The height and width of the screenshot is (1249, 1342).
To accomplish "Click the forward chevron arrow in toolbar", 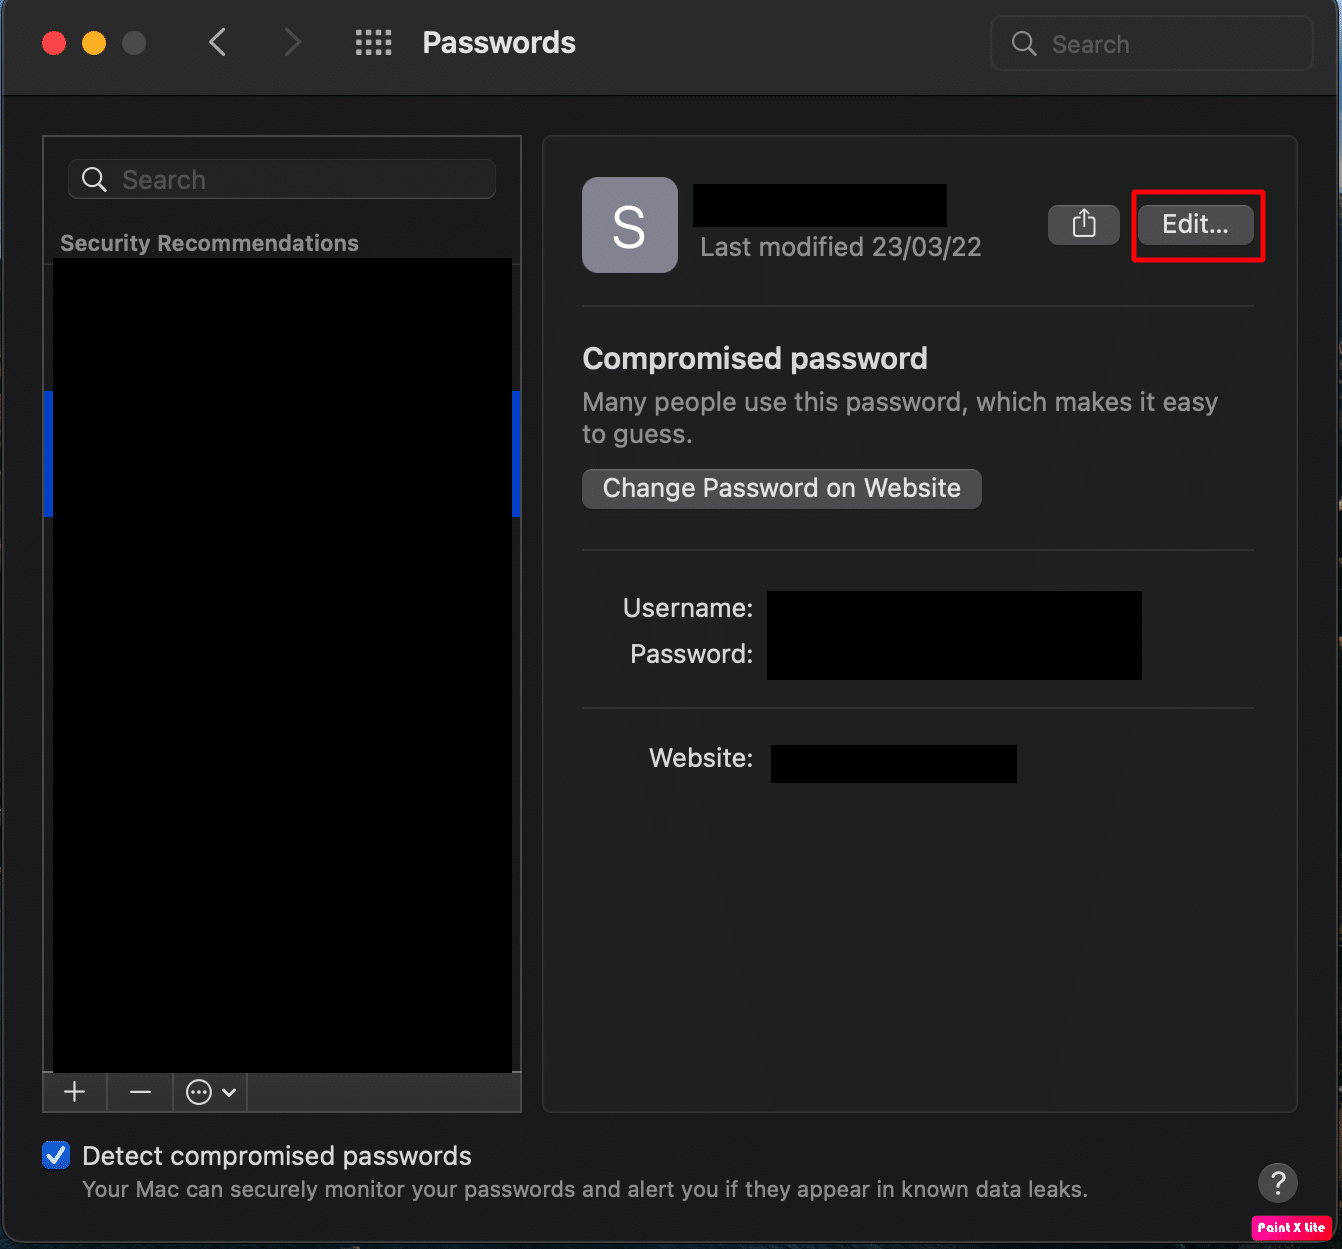I will tap(291, 43).
